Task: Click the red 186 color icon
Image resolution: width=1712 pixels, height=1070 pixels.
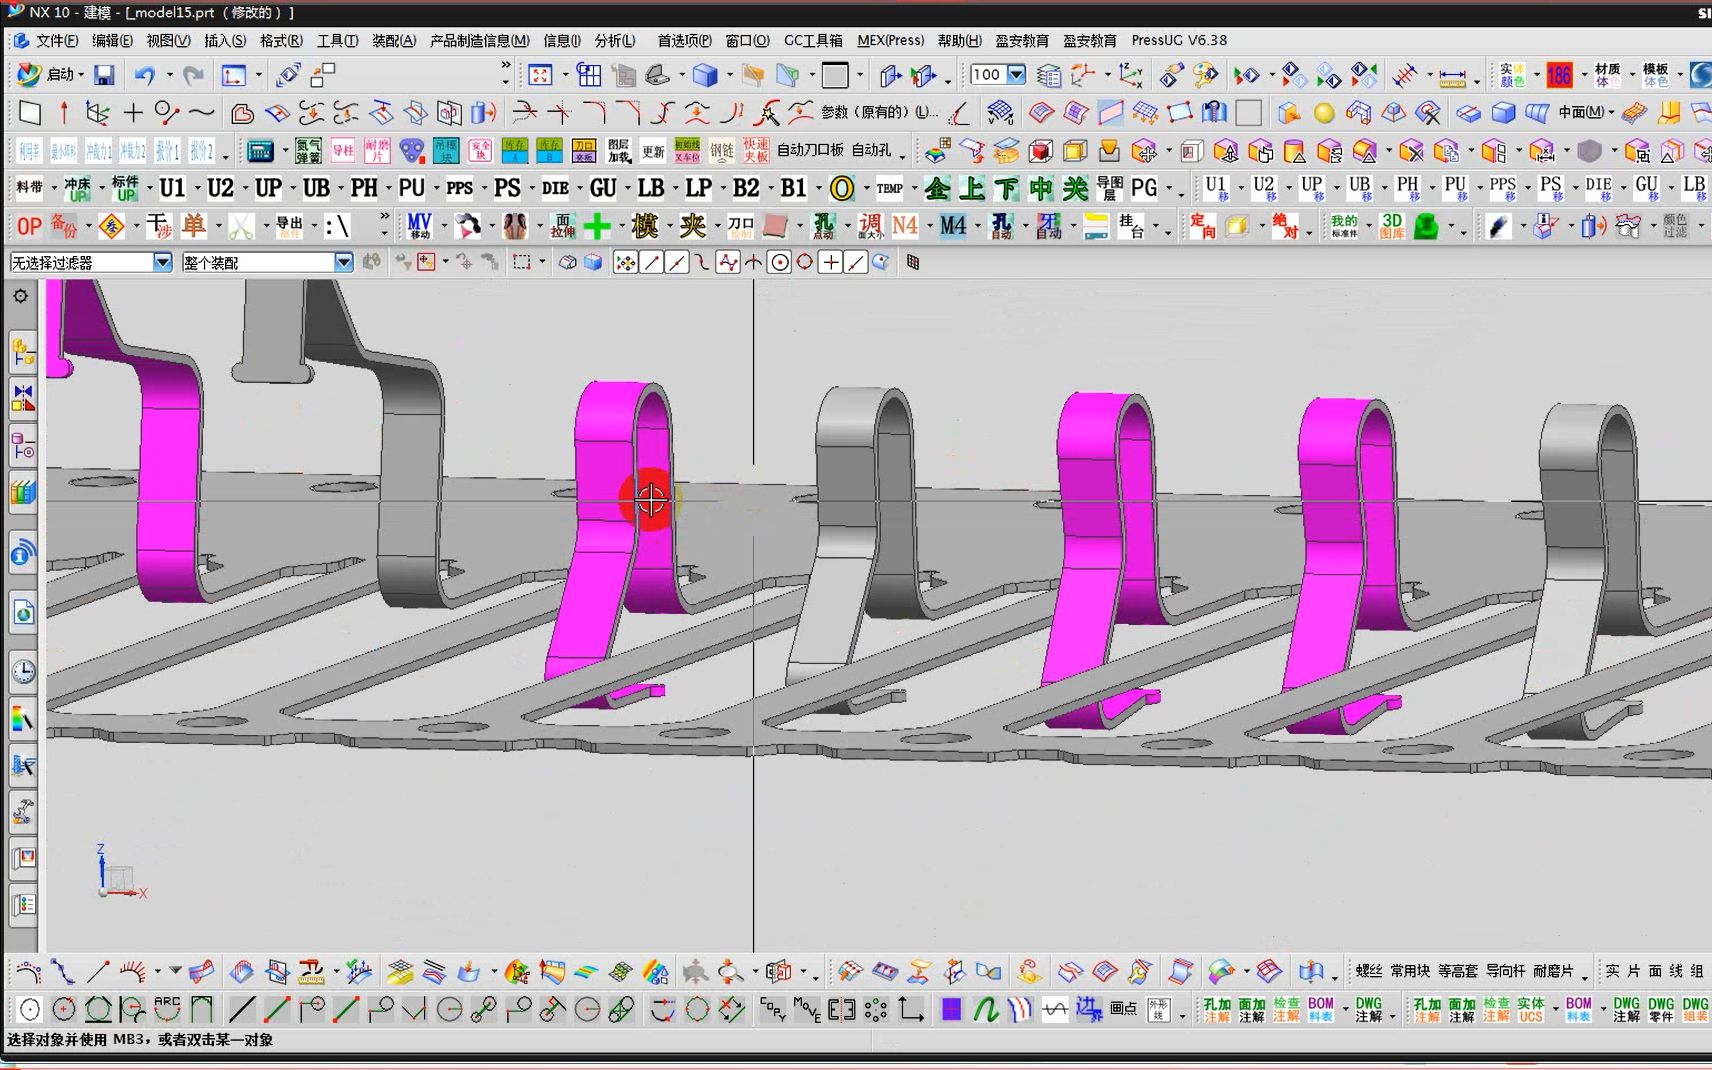Action: [x=1559, y=75]
